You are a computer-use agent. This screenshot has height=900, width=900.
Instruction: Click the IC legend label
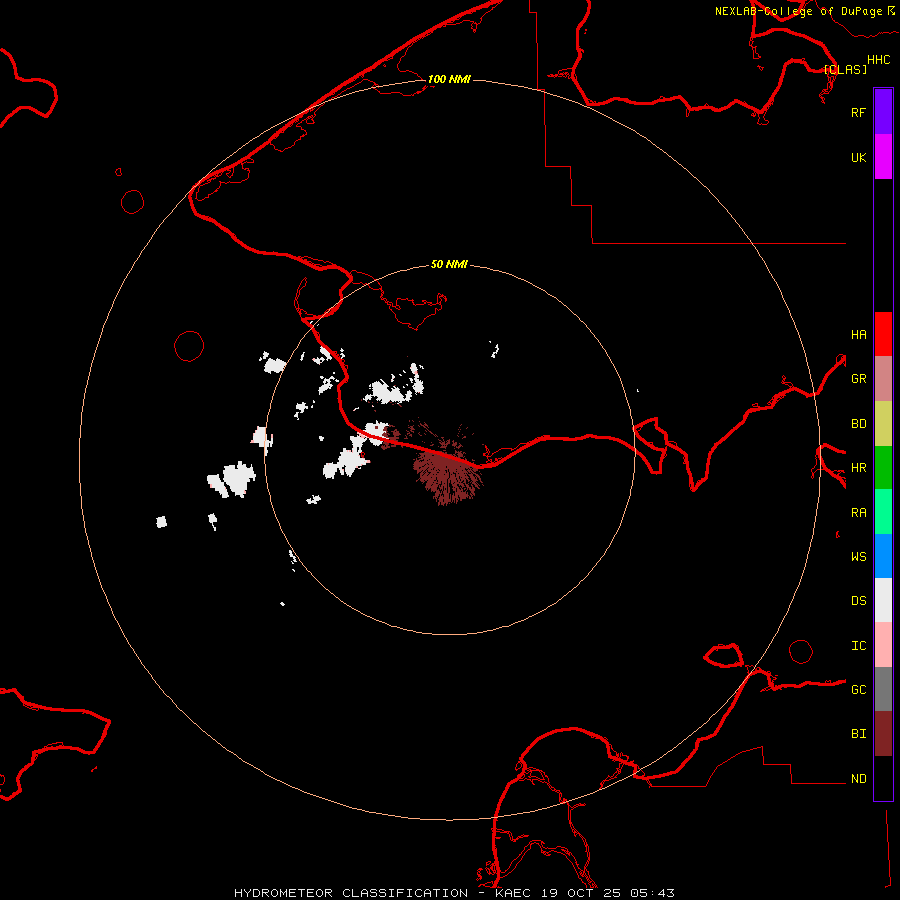pos(859,646)
